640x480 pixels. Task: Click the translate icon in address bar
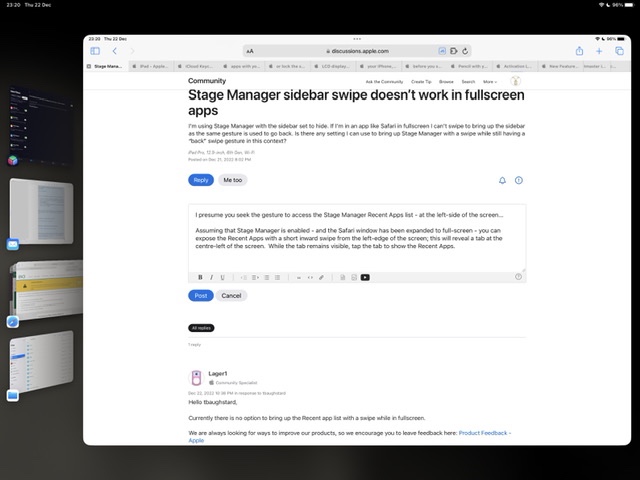click(442, 51)
